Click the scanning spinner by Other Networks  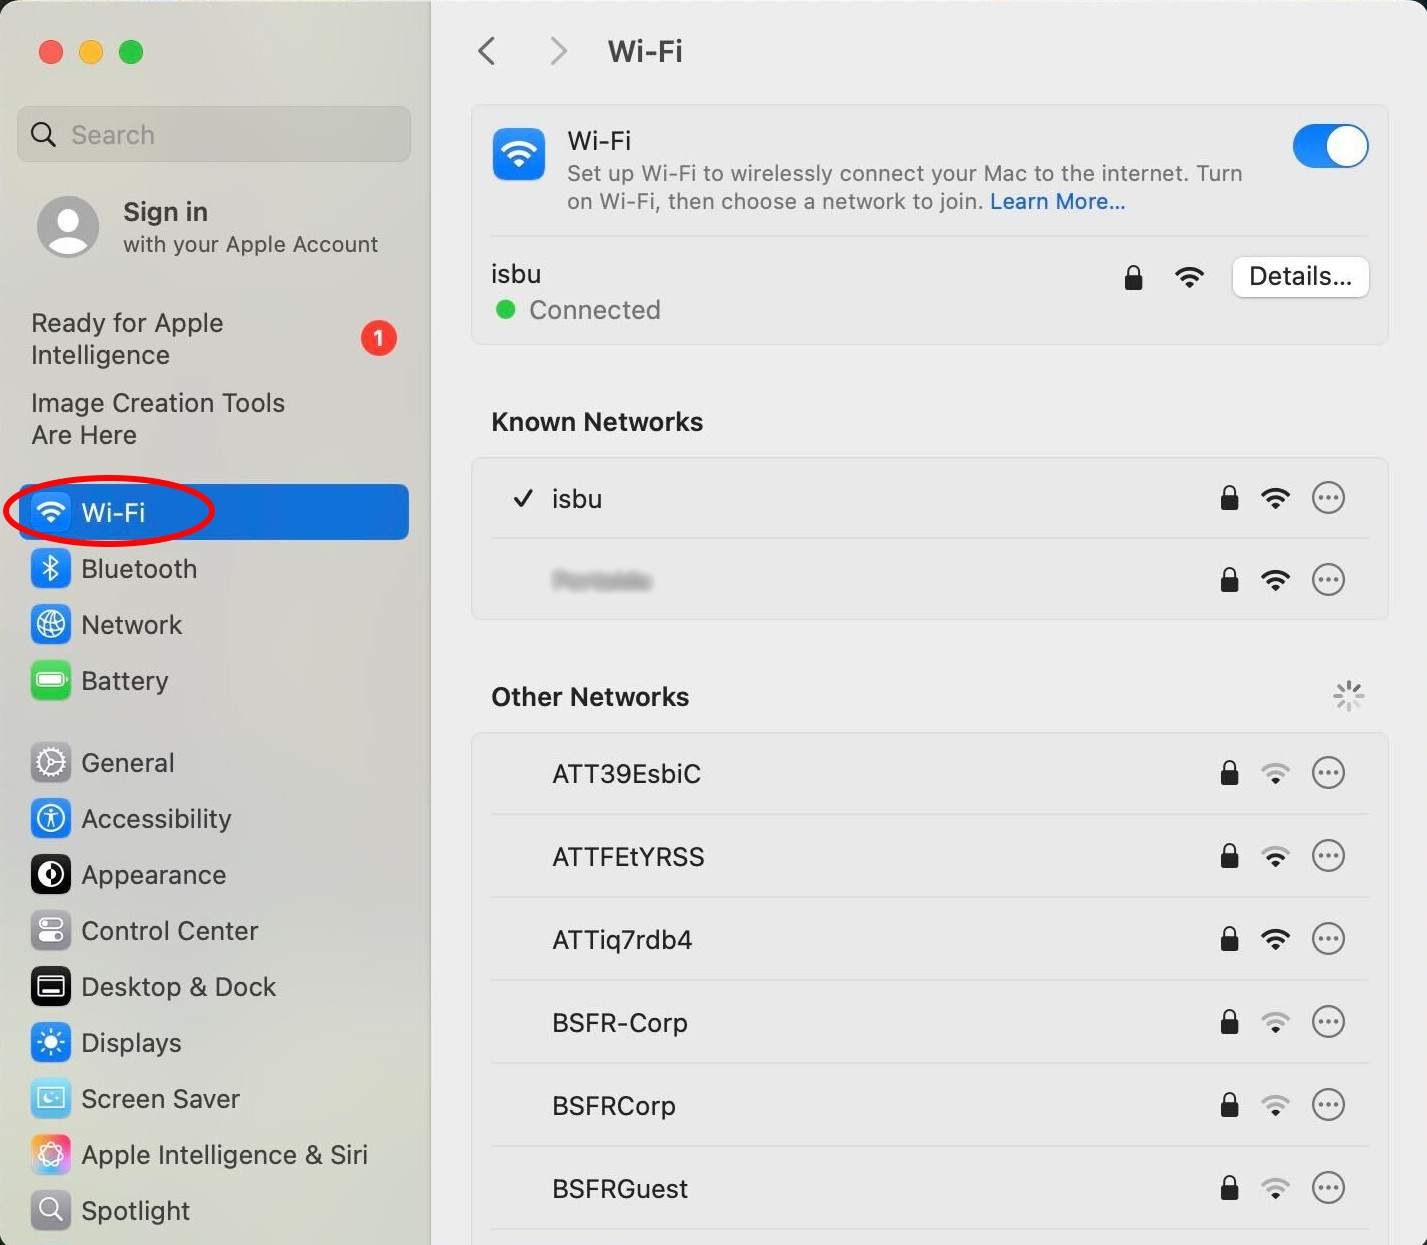pyautogui.click(x=1349, y=696)
